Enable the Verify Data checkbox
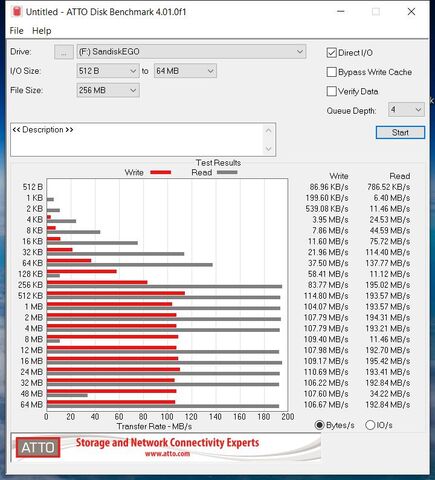The width and height of the screenshot is (435, 480). click(x=332, y=91)
